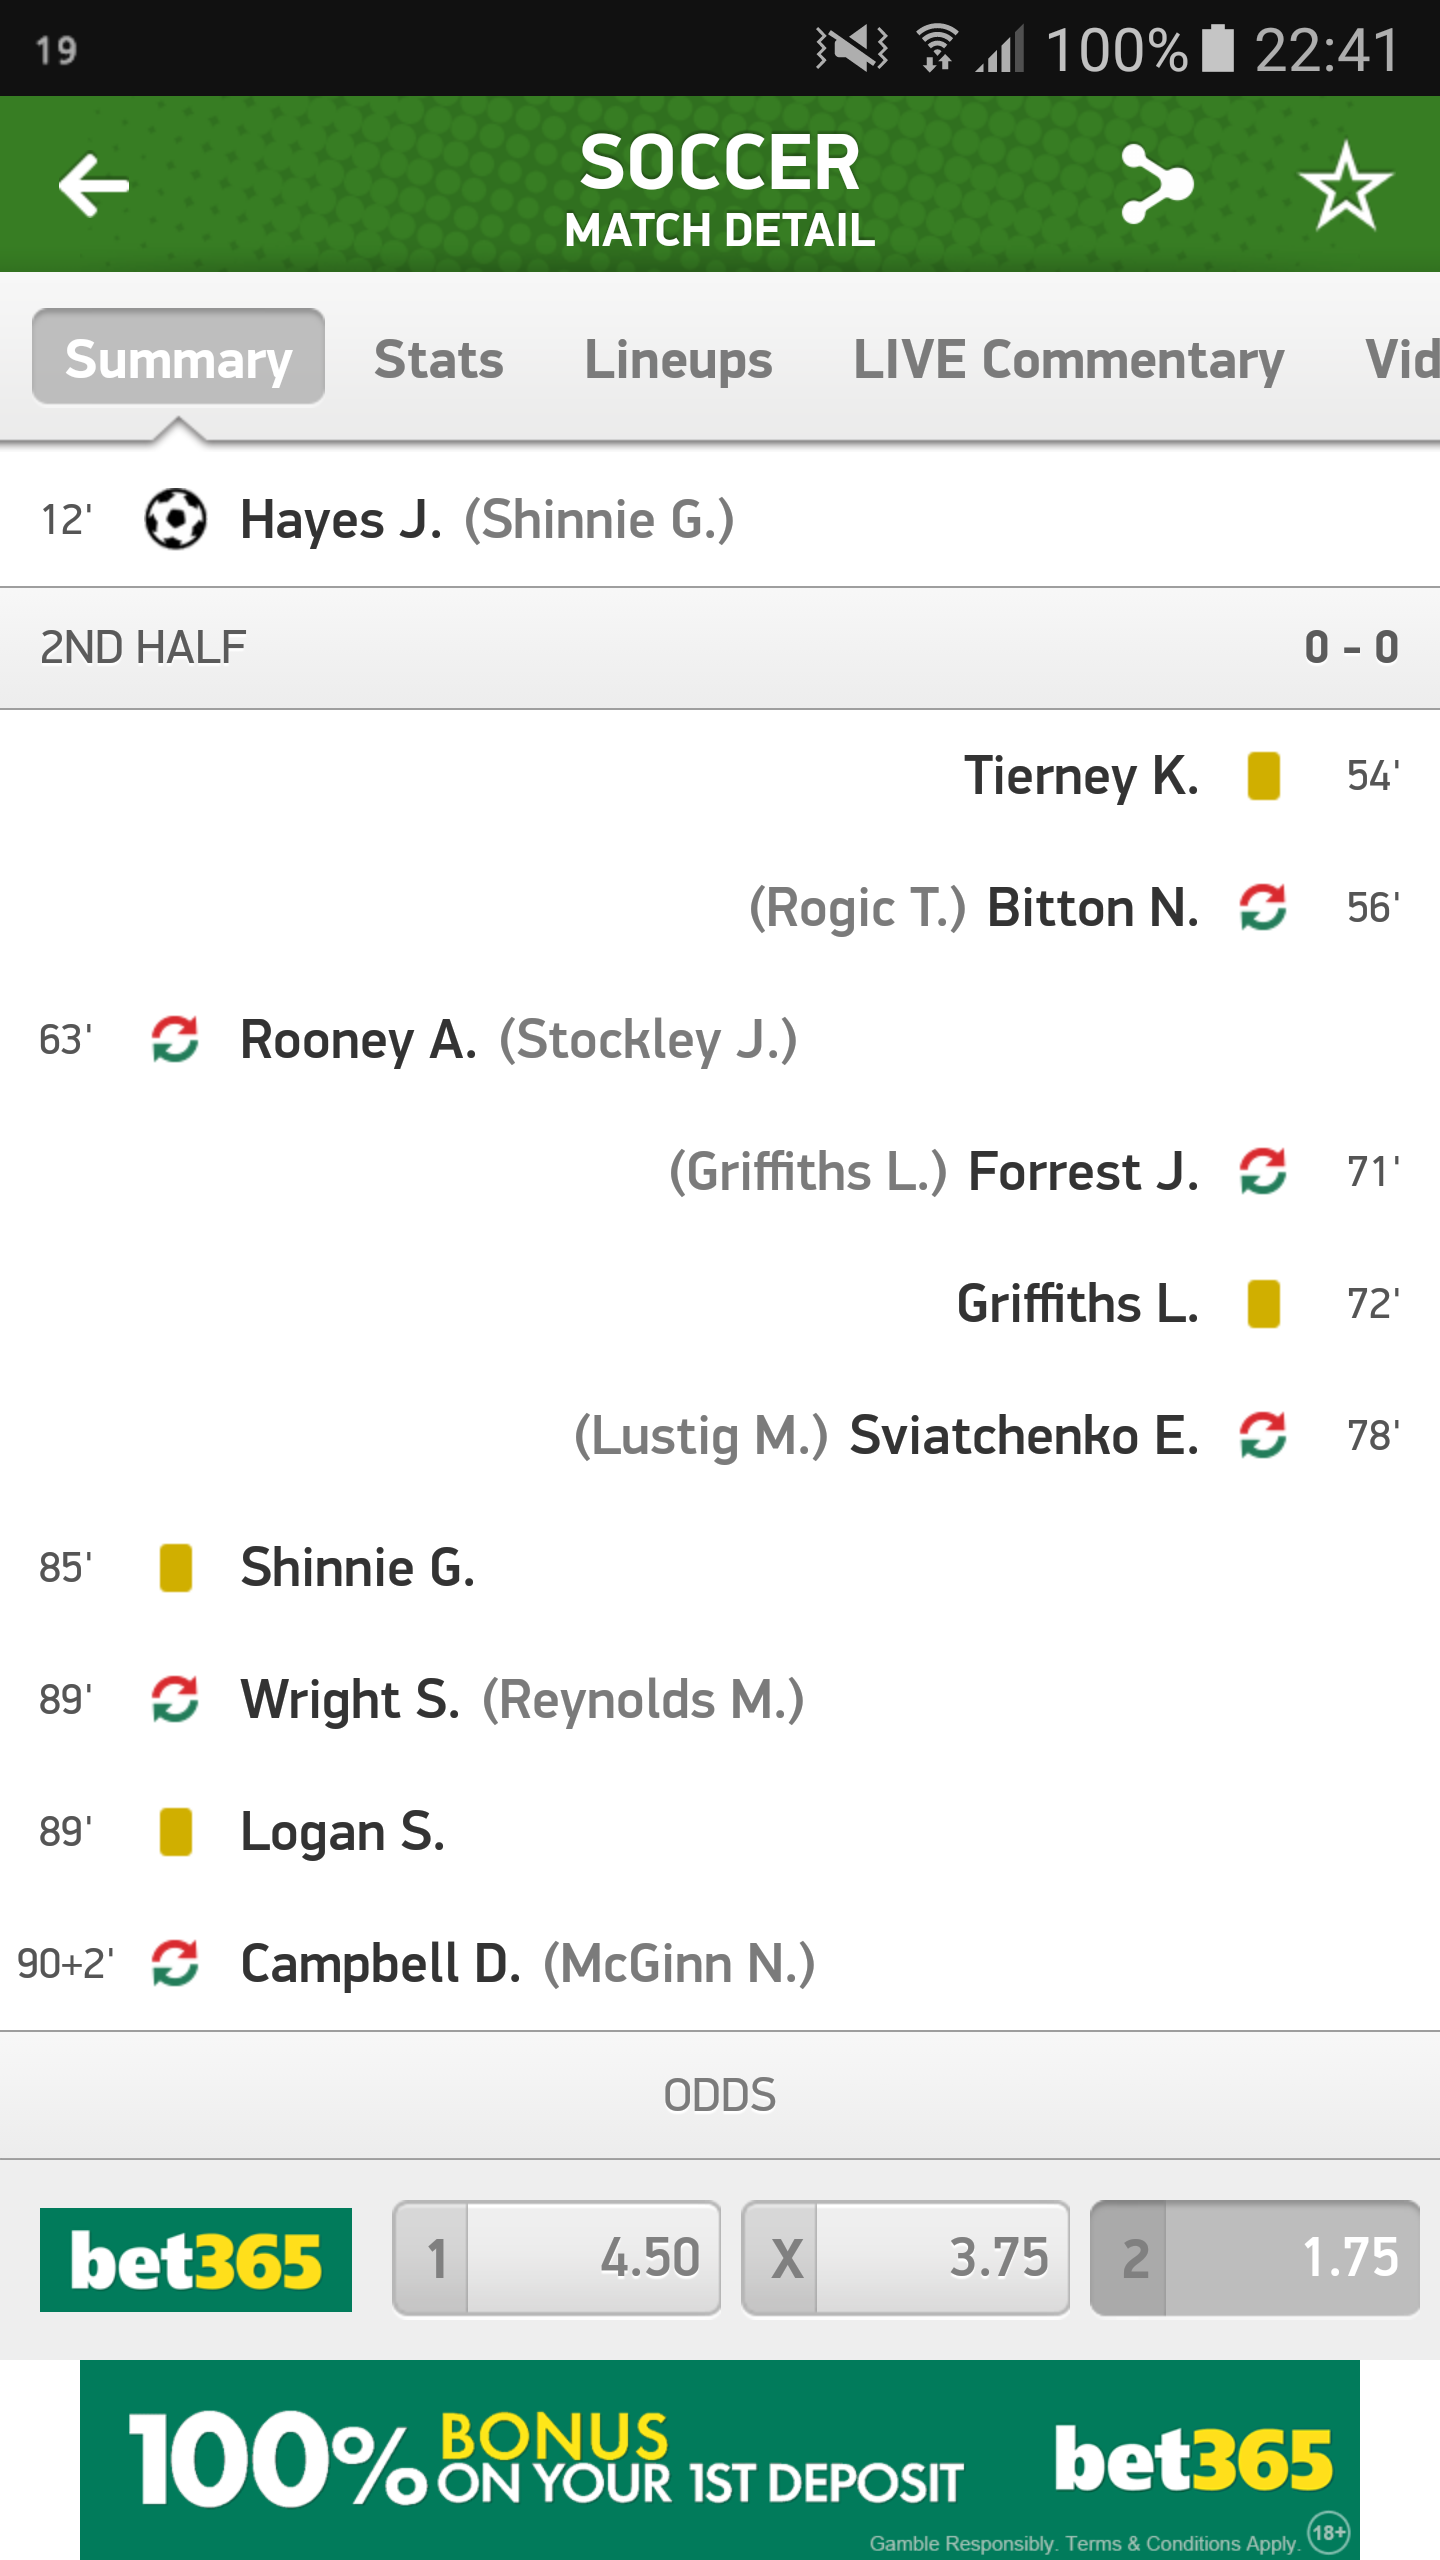This screenshot has width=1440, height=2560.
Task: Select home win odds 4.50
Action: pyautogui.click(x=556, y=2258)
